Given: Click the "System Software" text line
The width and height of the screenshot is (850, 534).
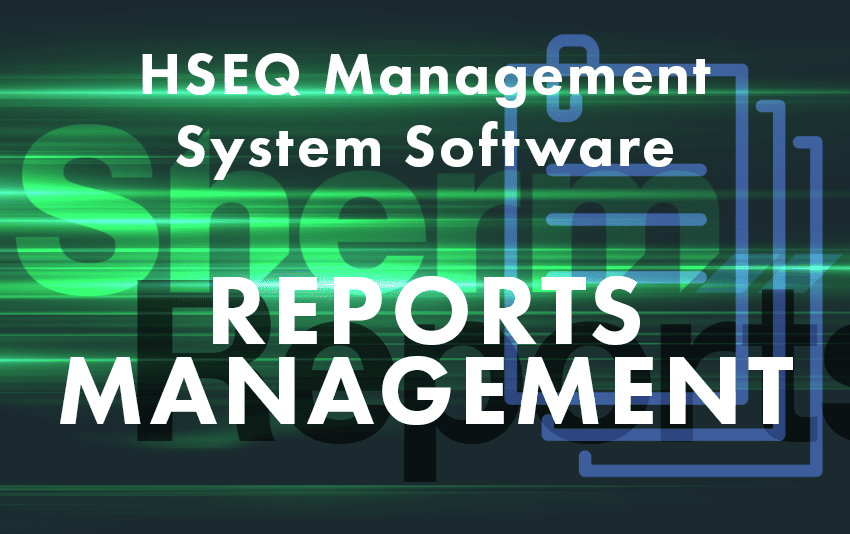Looking at the screenshot, I should pyautogui.click(x=426, y=150).
